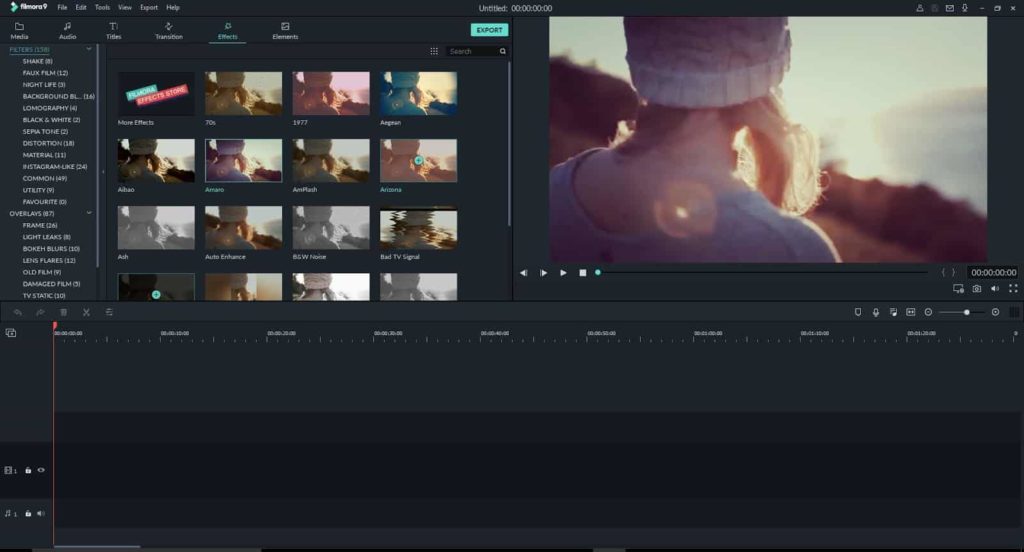The width and height of the screenshot is (1024, 552).
Task: Open the voiceover microphone recorder
Action: [876, 312]
